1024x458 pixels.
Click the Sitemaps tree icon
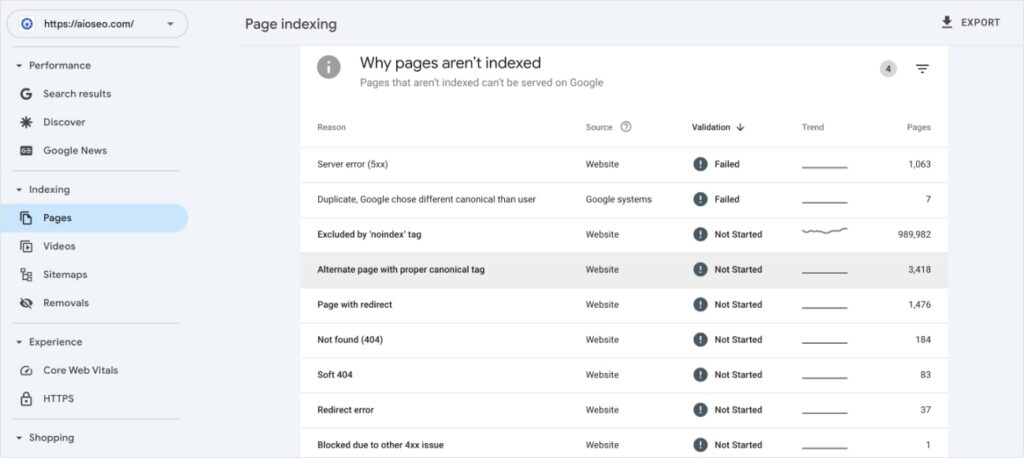[26, 274]
